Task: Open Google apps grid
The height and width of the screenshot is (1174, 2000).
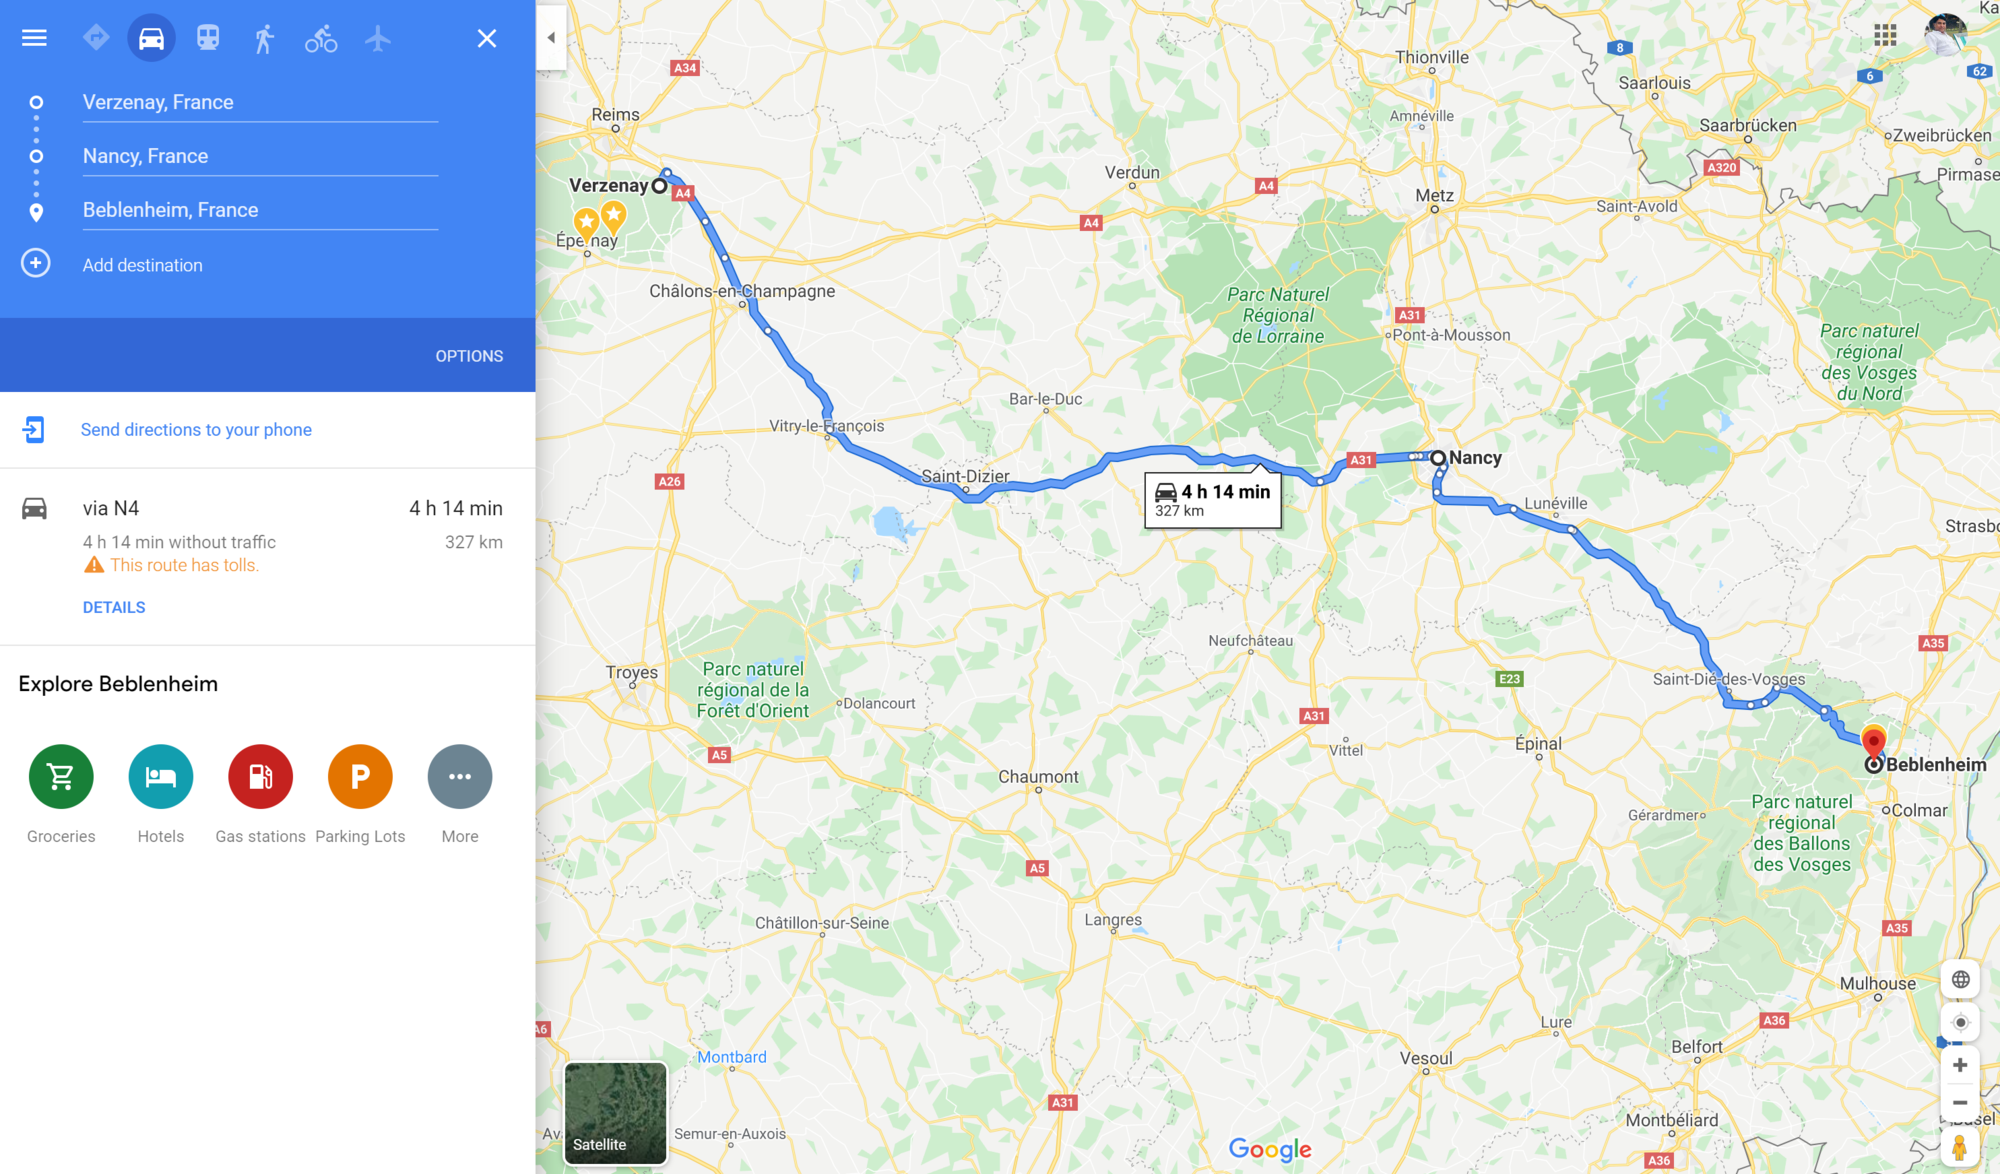Action: pos(1885,36)
